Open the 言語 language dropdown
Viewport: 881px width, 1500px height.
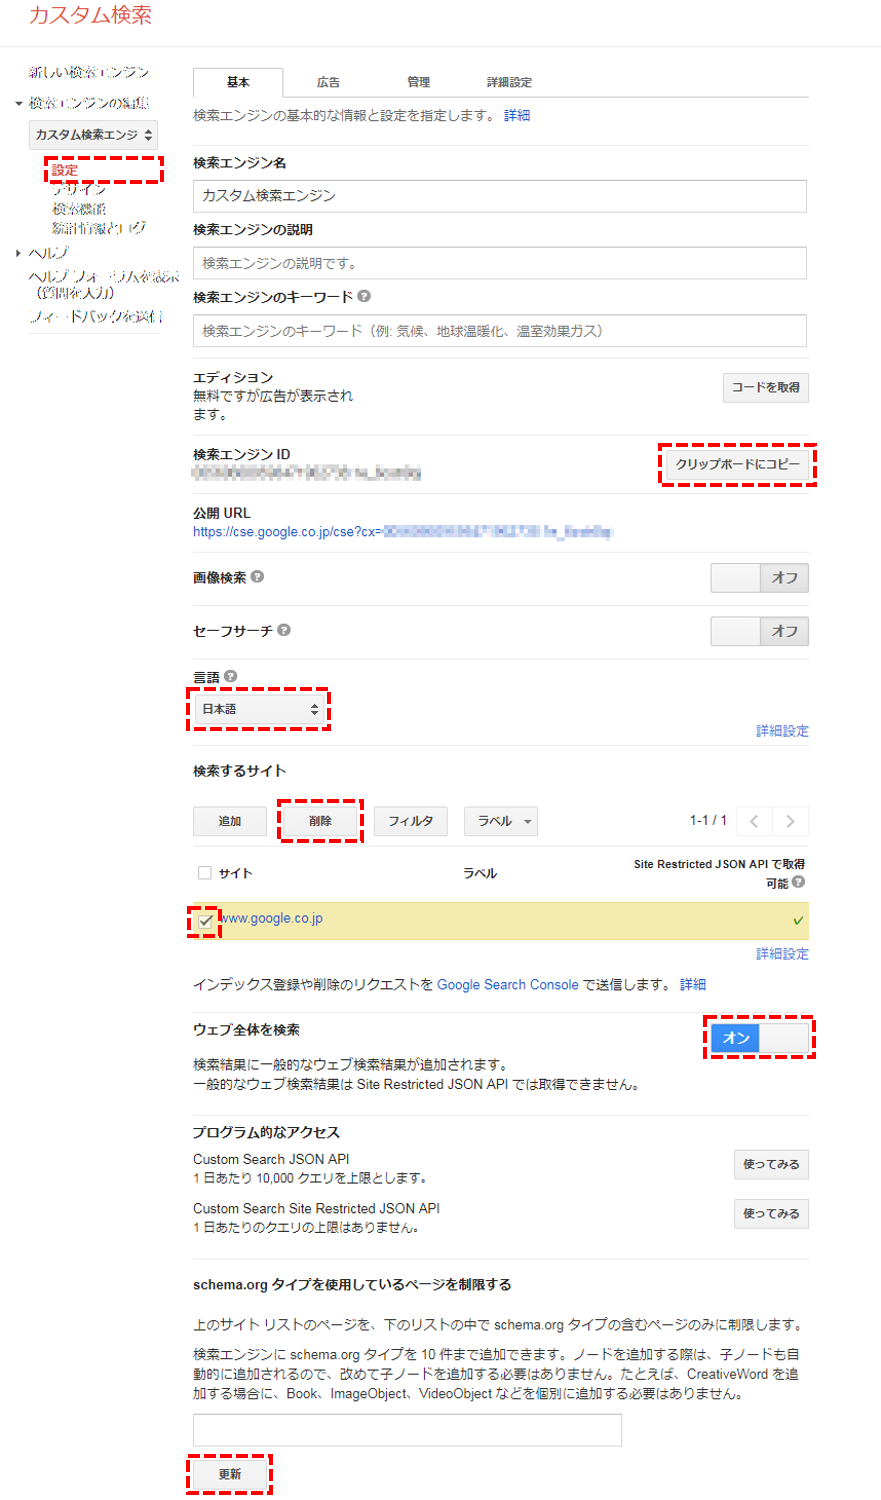click(x=258, y=709)
